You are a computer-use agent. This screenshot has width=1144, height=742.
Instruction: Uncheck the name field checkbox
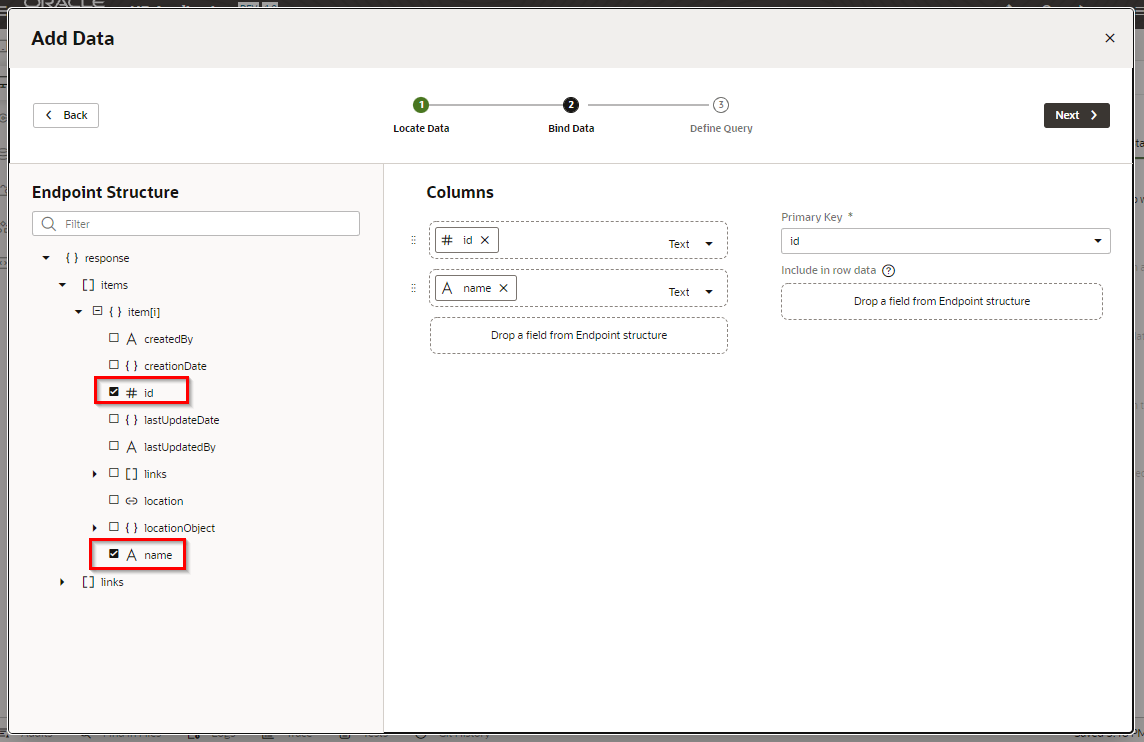coord(114,554)
